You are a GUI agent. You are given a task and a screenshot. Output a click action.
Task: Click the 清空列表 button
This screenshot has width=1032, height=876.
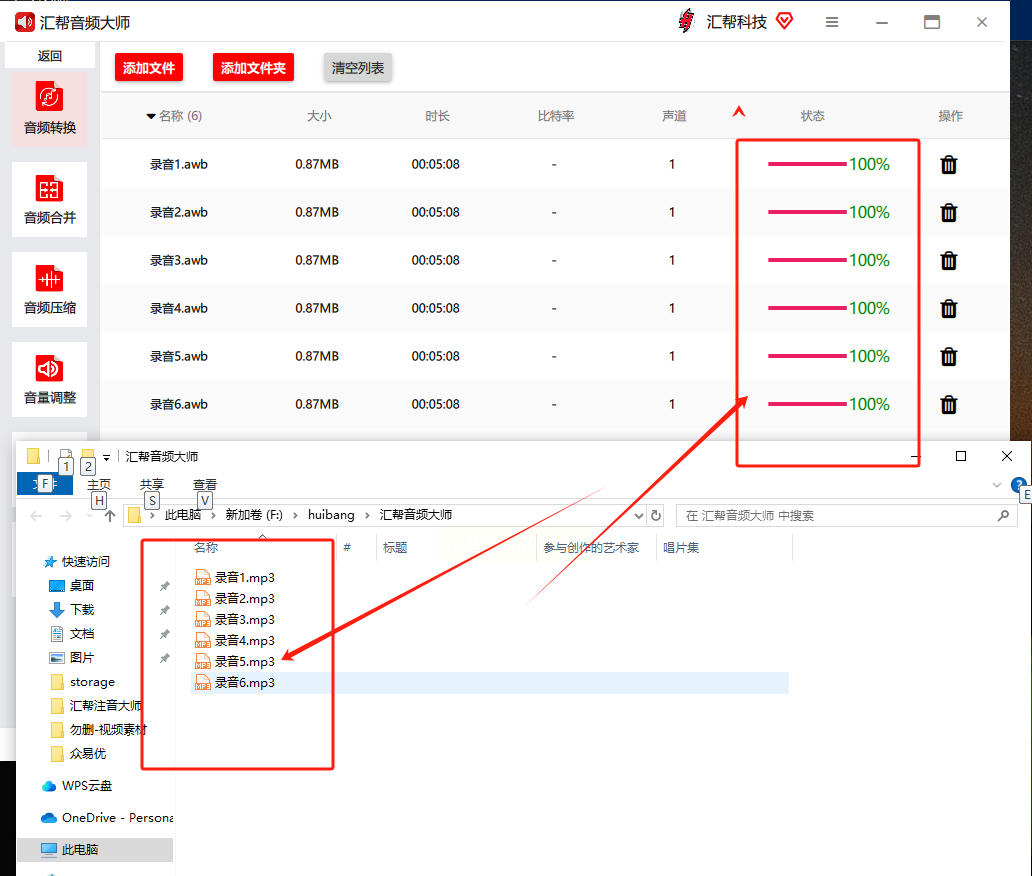(357, 68)
